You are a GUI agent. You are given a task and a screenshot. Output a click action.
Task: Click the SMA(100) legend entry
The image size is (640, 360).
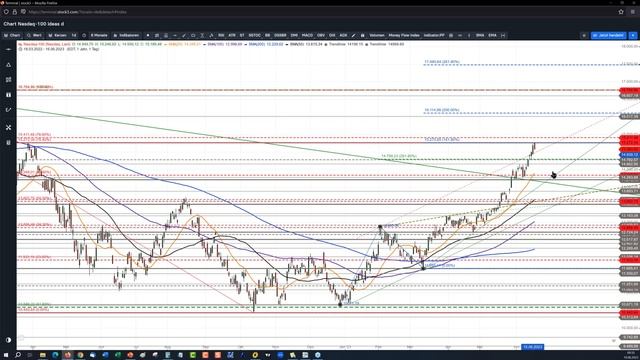pyautogui.click(x=223, y=44)
